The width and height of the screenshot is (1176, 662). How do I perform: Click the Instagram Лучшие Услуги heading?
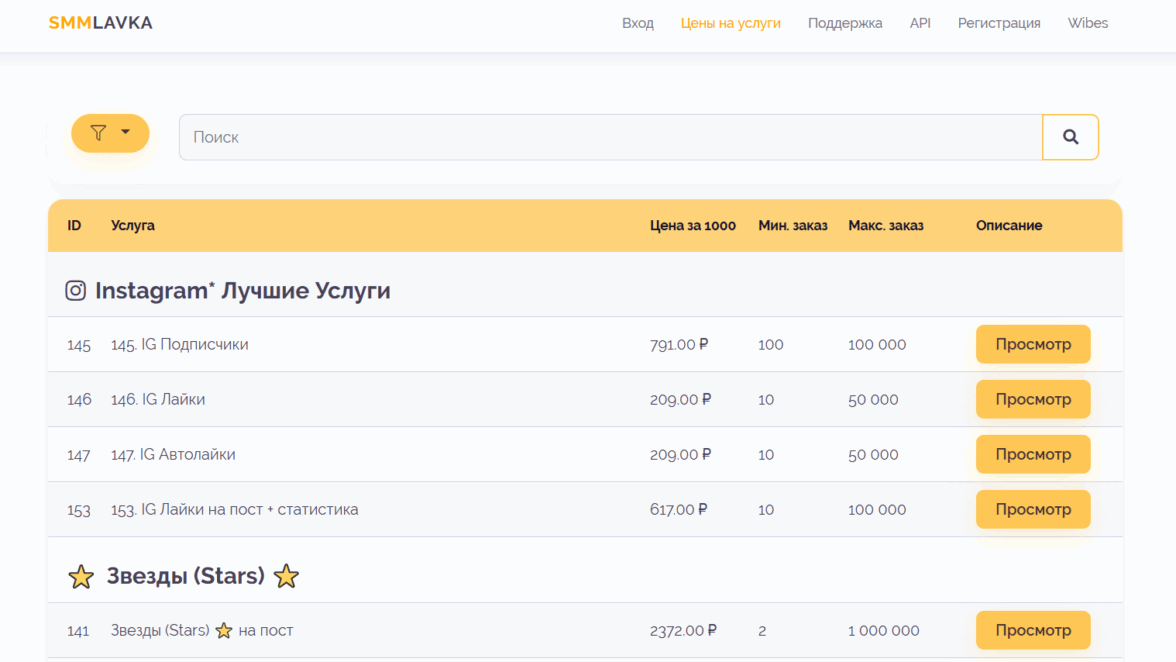click(242, 291)
